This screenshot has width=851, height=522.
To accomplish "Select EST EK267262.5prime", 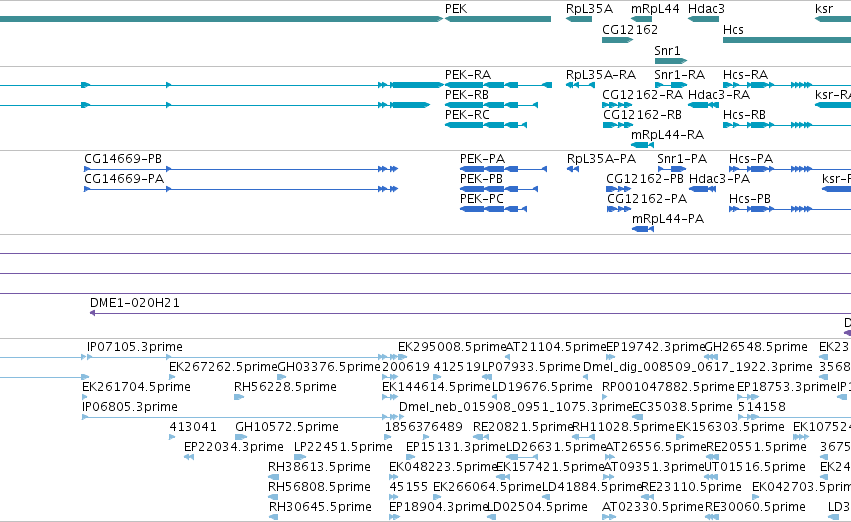I will point(223,367).
